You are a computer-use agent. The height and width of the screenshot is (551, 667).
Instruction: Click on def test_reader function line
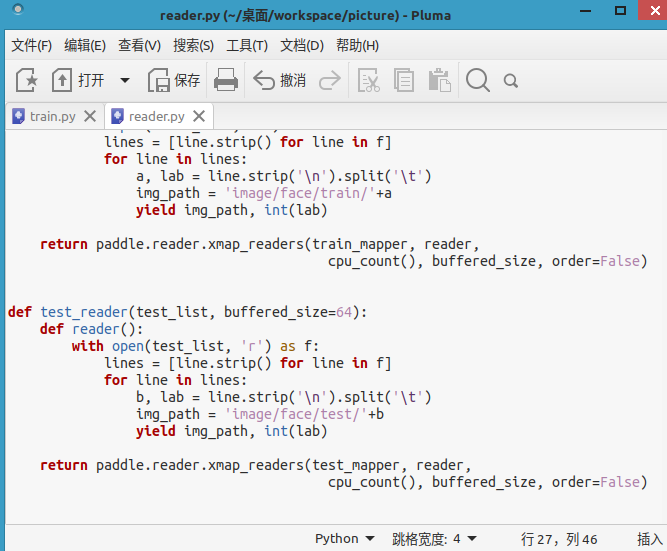pos(188,312)
